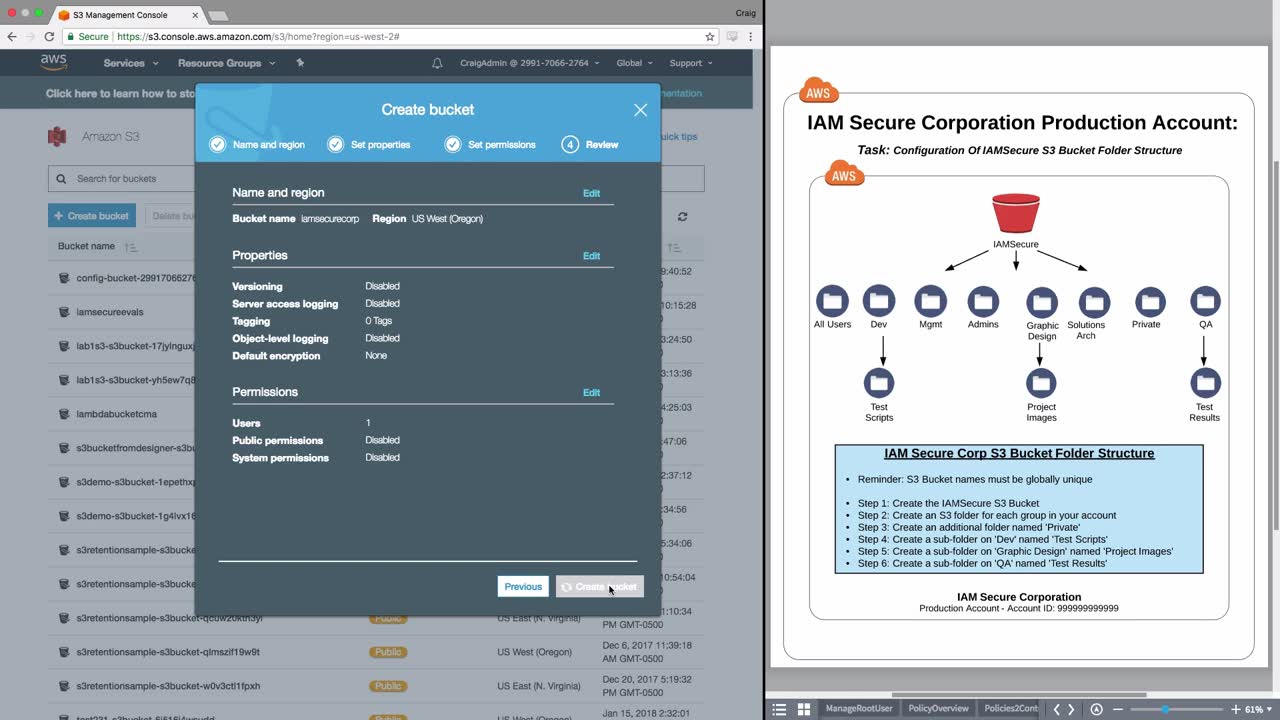Open the AWS notifications bell
The width and height of the screenshot is (1280, 720).
437,63
